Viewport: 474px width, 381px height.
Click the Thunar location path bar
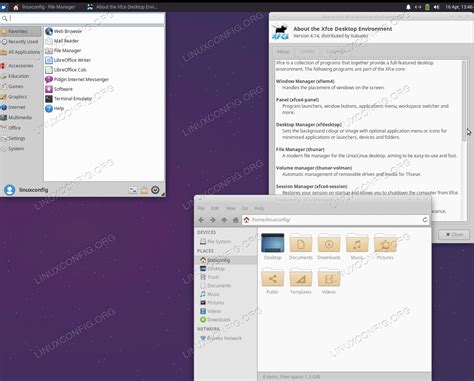tap(335, 220)
